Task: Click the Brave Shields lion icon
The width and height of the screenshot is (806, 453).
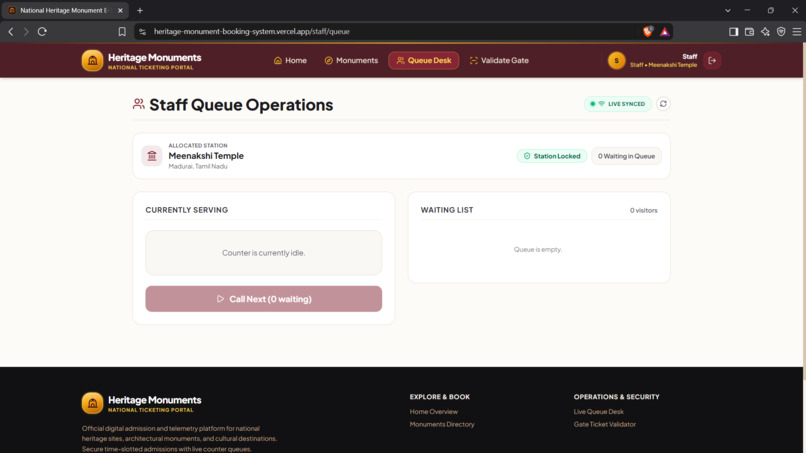Action: point(648,31)
